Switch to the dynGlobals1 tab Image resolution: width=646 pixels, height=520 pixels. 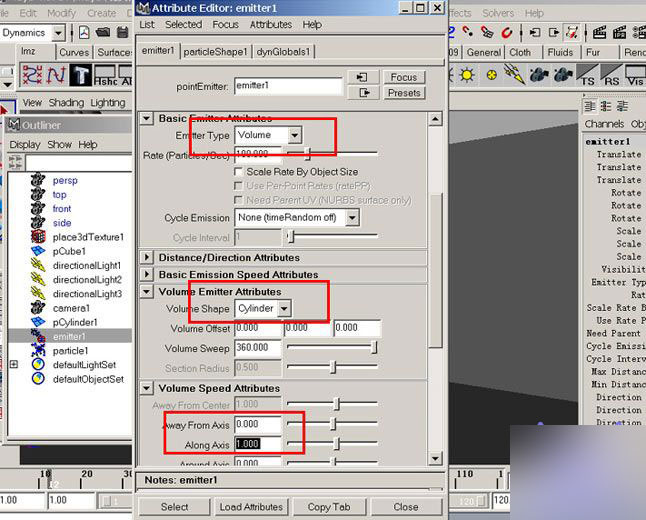[283, 52]
